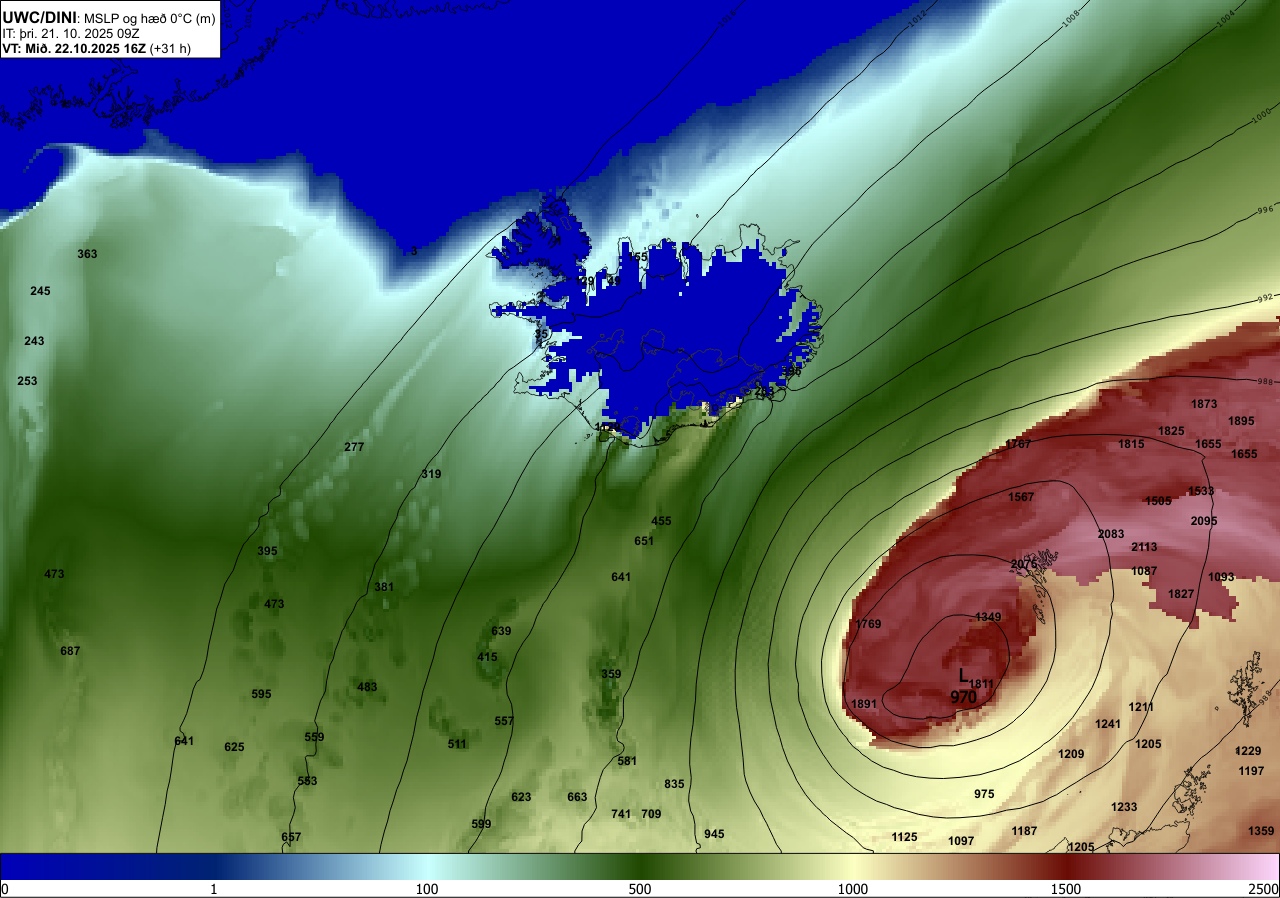The image size is (1280, 898).
Task: Click the central pressure value 970
Action: click(964, 697)
